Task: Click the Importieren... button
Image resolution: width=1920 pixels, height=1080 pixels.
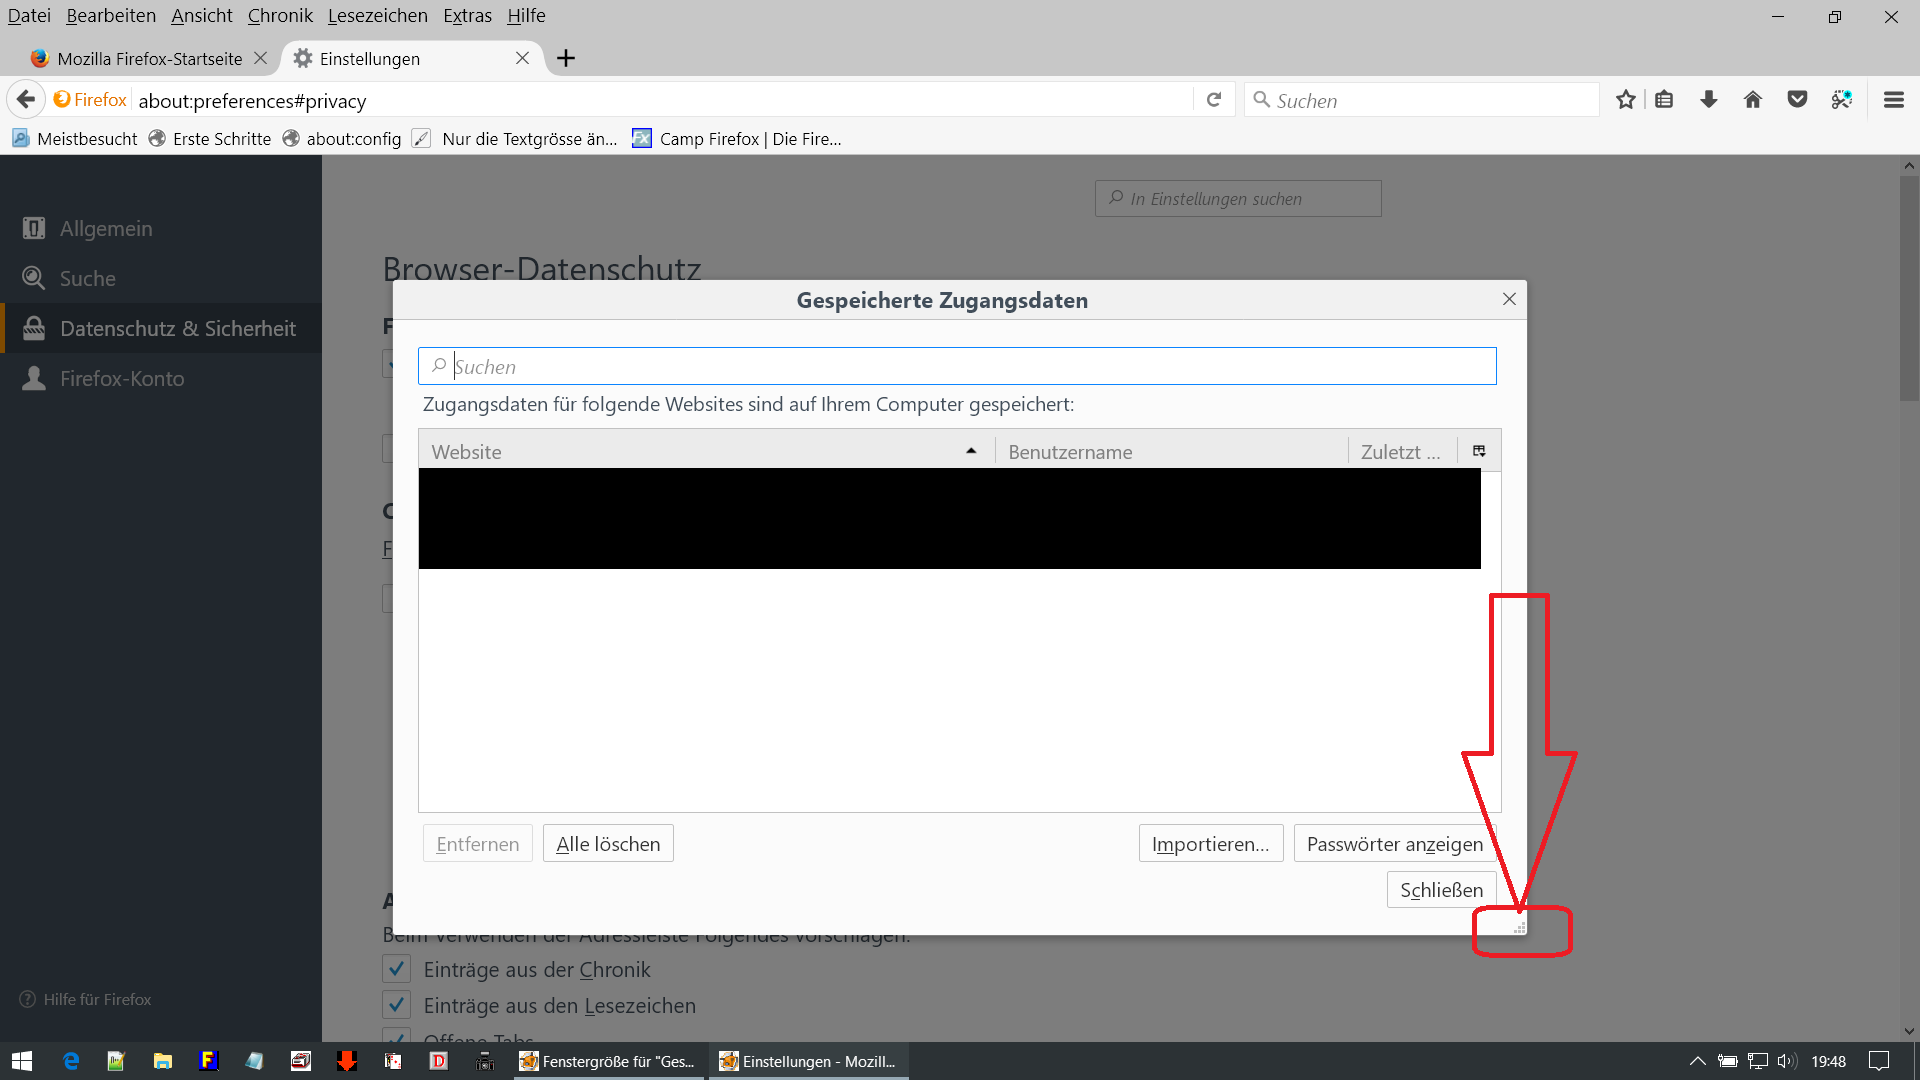Action: click(x=1210, y=844)
